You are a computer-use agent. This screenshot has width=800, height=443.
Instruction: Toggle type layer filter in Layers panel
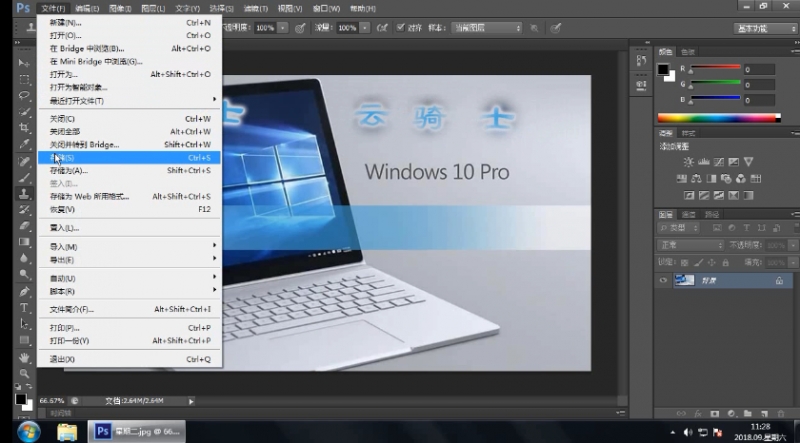tap(746, 228)
